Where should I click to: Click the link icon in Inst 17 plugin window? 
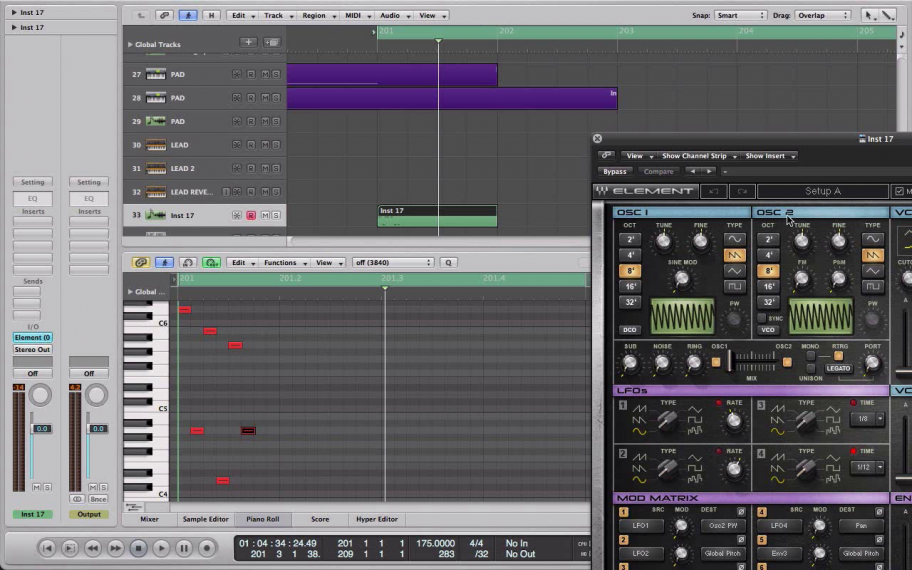coord(606,155)
